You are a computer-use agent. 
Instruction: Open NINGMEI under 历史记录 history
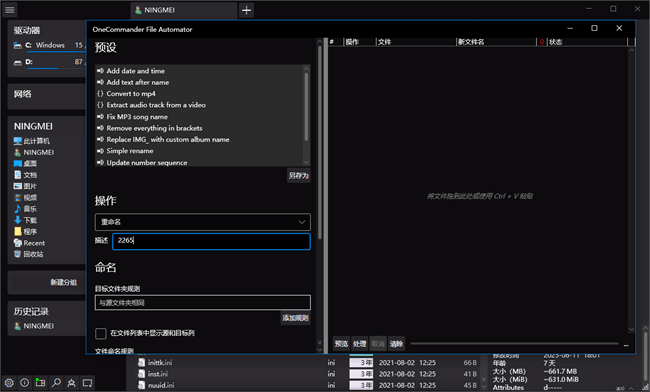coord(34,326)
